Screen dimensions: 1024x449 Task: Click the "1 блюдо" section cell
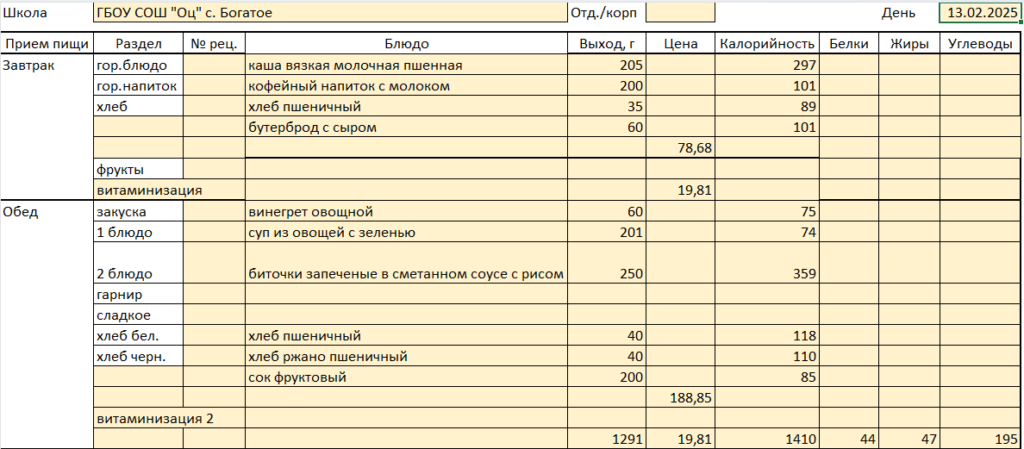(x=138, y=233)
